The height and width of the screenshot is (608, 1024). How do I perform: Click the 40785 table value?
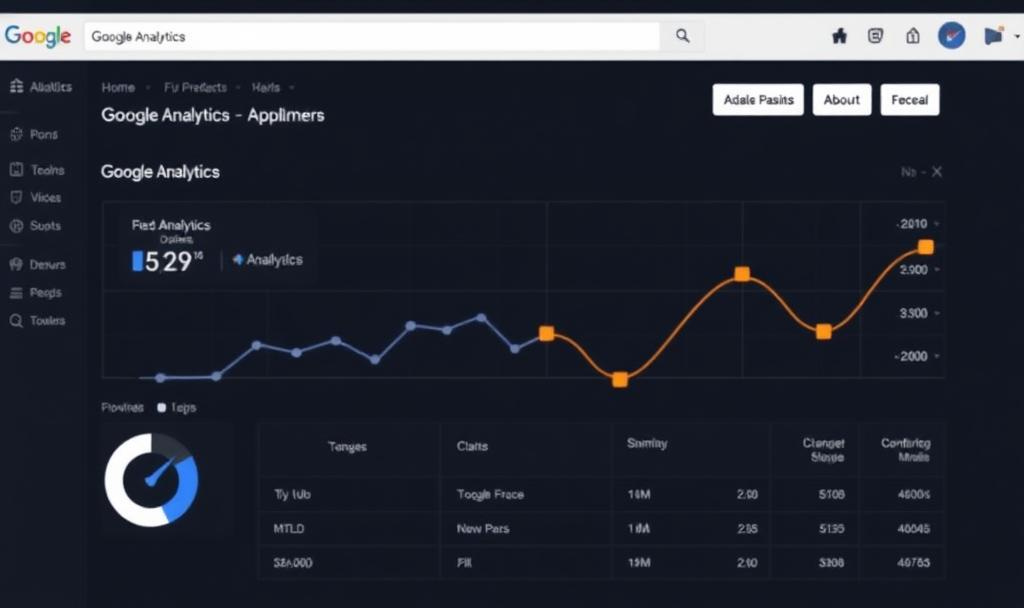(x=914, y=562)
